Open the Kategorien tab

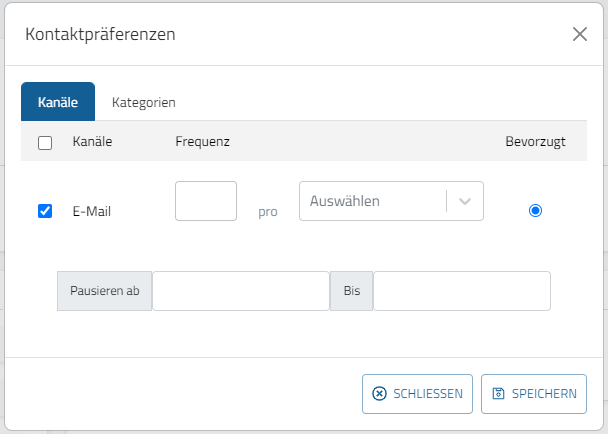coord(144,102)
